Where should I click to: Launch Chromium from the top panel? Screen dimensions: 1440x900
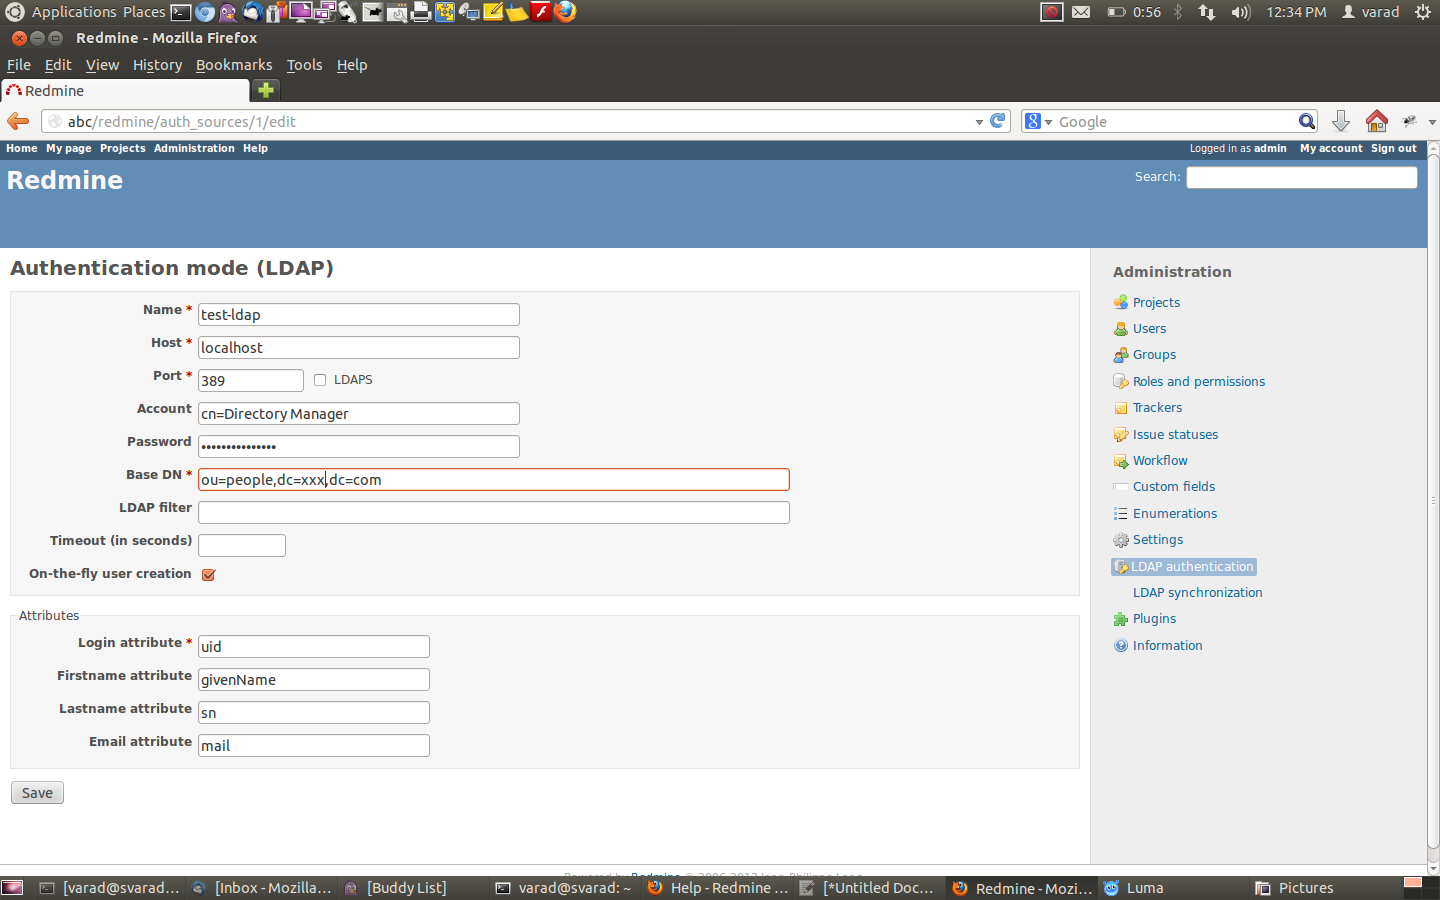pos(205,12)
